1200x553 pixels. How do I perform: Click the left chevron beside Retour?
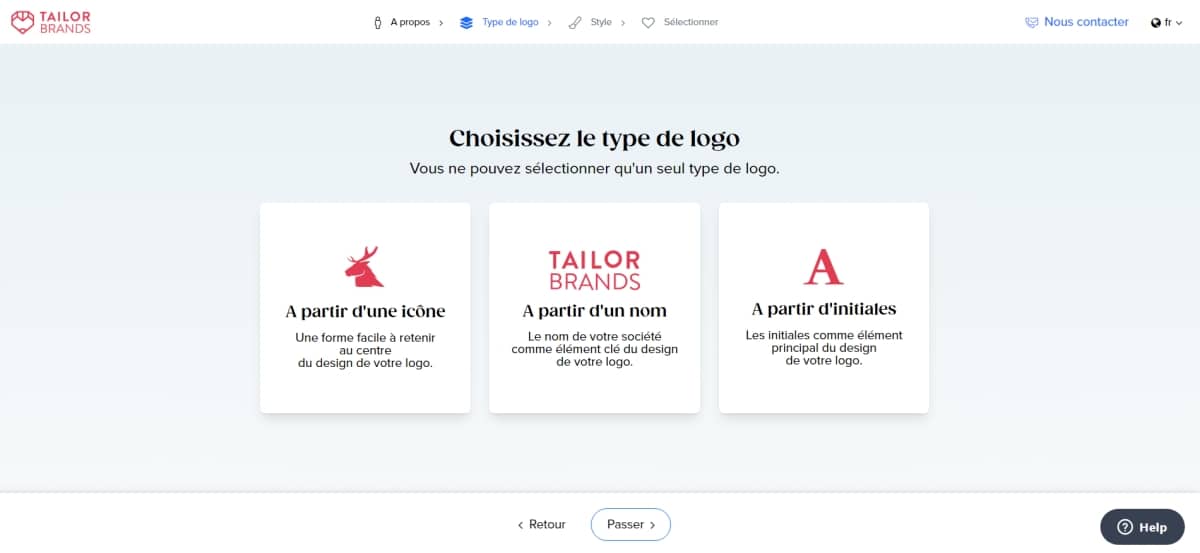520,525
